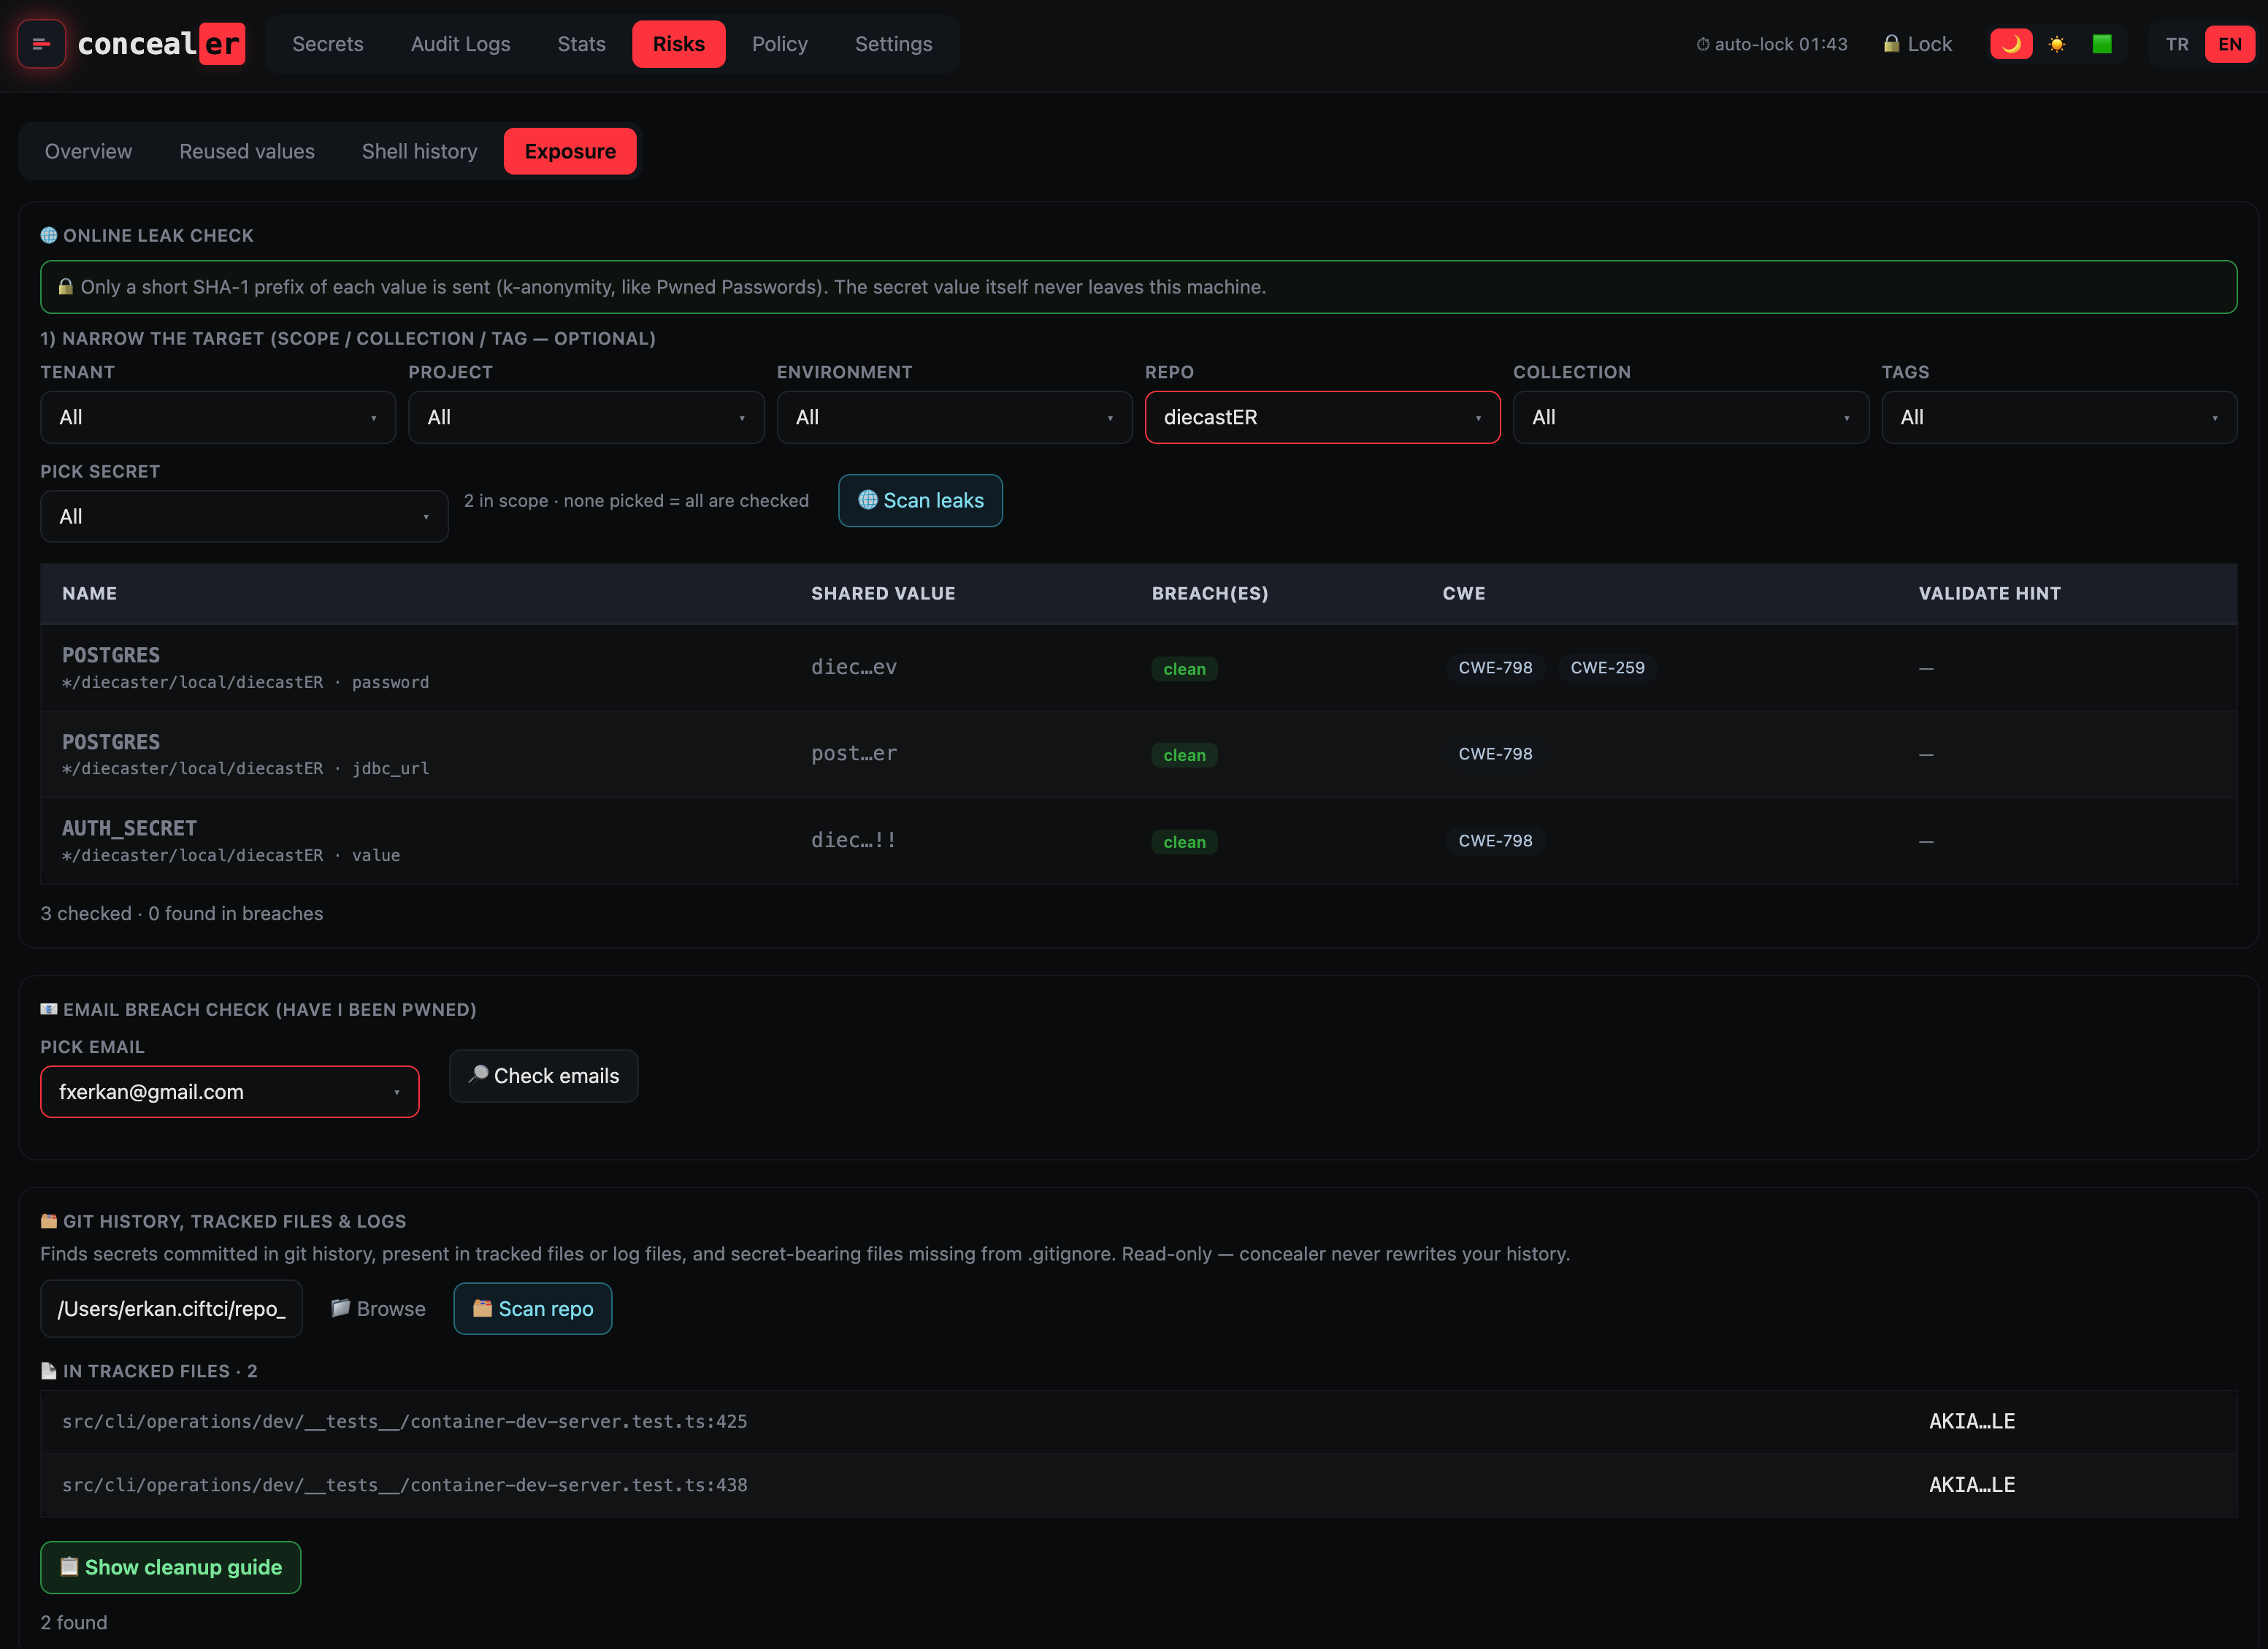Open the Pick Secret dropdown
The width and height of the screenshot is (2268, 1649).
pyautogui.click(x=244, y=516)
